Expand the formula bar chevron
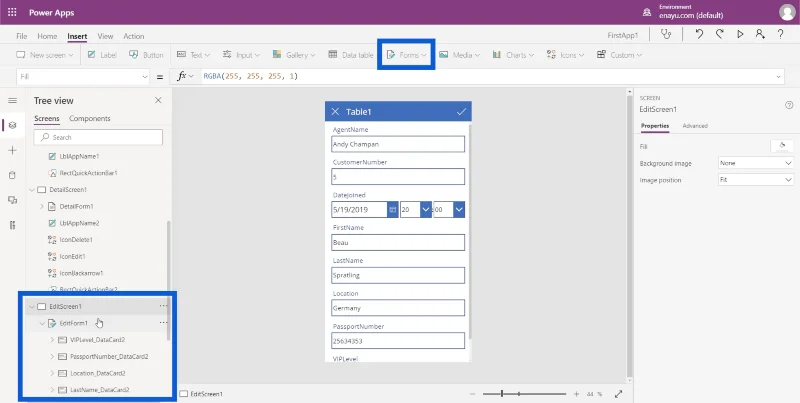This screenshot has width=800, height=403. pos(779,77)
